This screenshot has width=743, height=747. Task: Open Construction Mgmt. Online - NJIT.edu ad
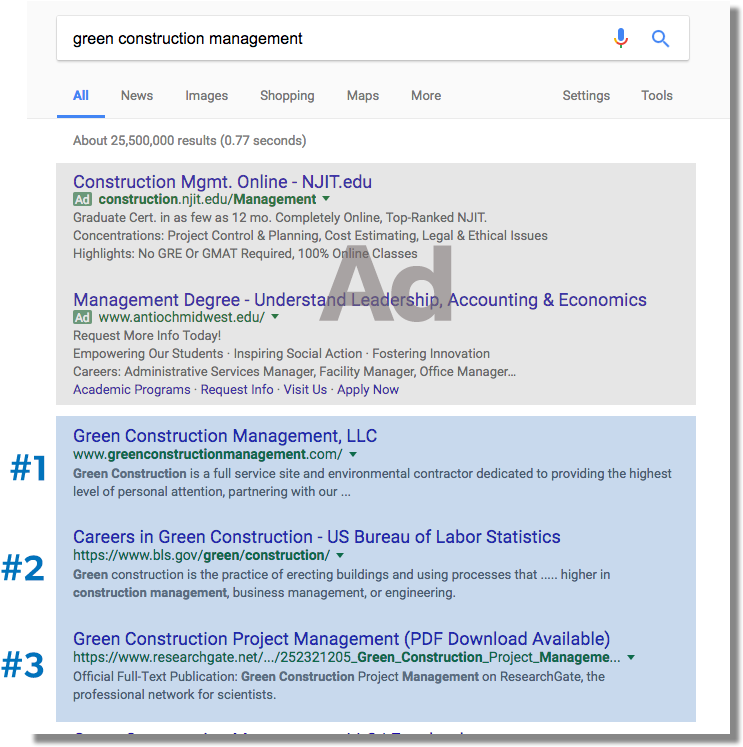click(222, 182)
